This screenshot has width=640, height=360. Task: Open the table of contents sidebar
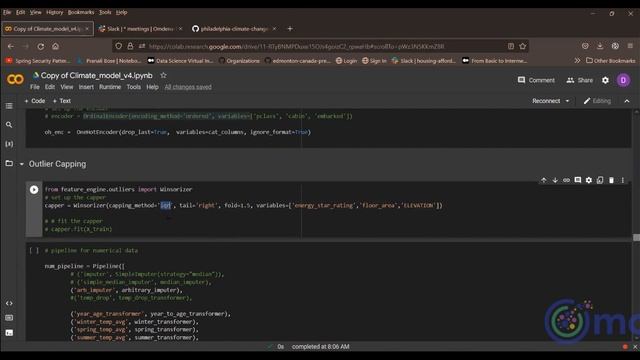(x=9, y=106)
